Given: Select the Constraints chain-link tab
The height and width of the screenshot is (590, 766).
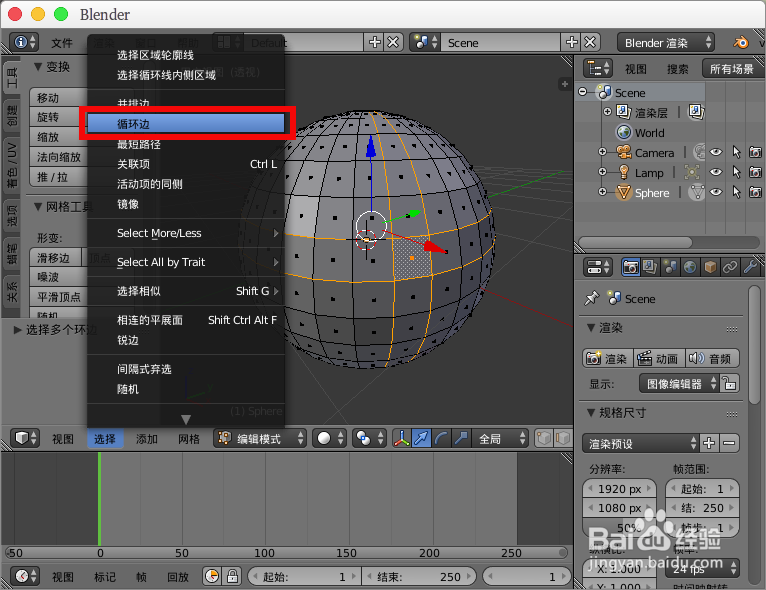Looking at the screenshot, I should [x=730, y=267].
